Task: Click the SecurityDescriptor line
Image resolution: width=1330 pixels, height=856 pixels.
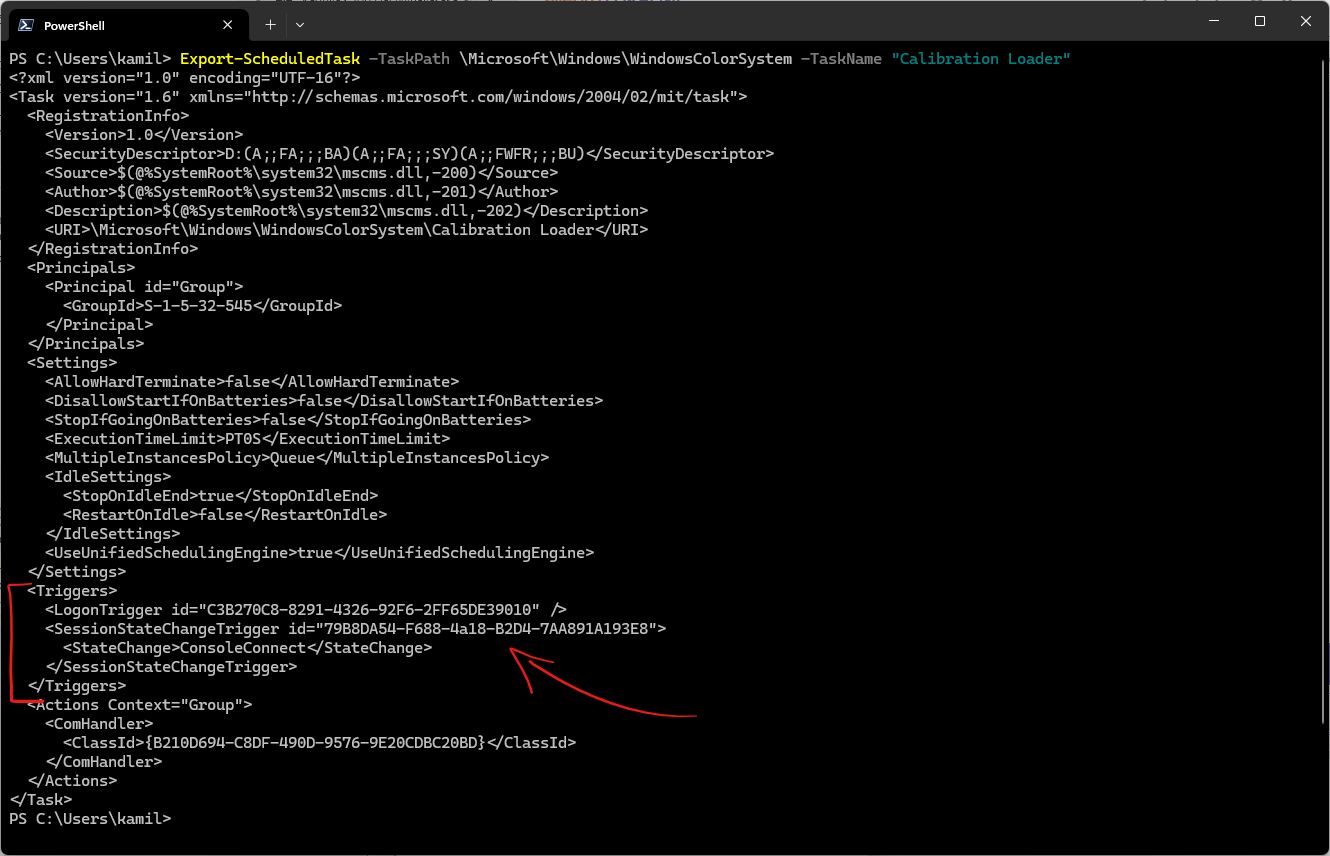Action: (x=410, y=154)
